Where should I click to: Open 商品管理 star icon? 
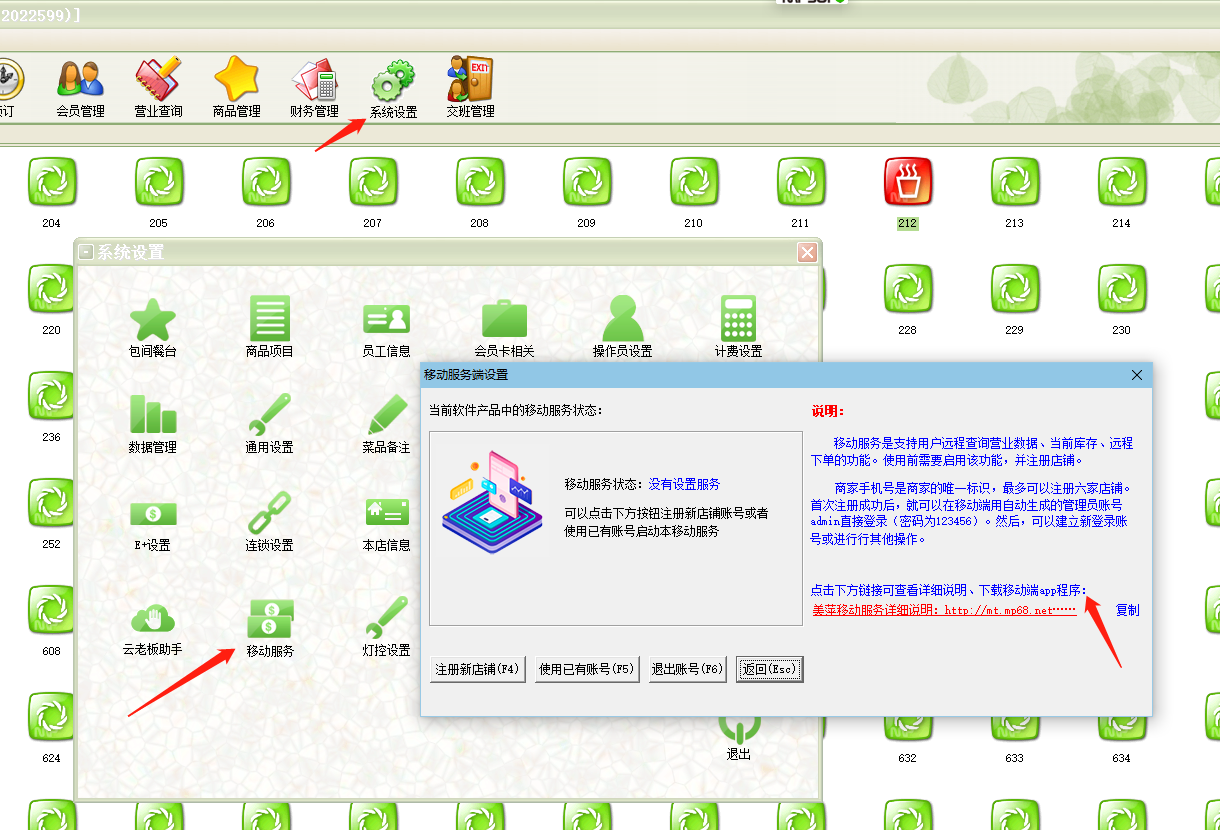[x=236, y=80]
